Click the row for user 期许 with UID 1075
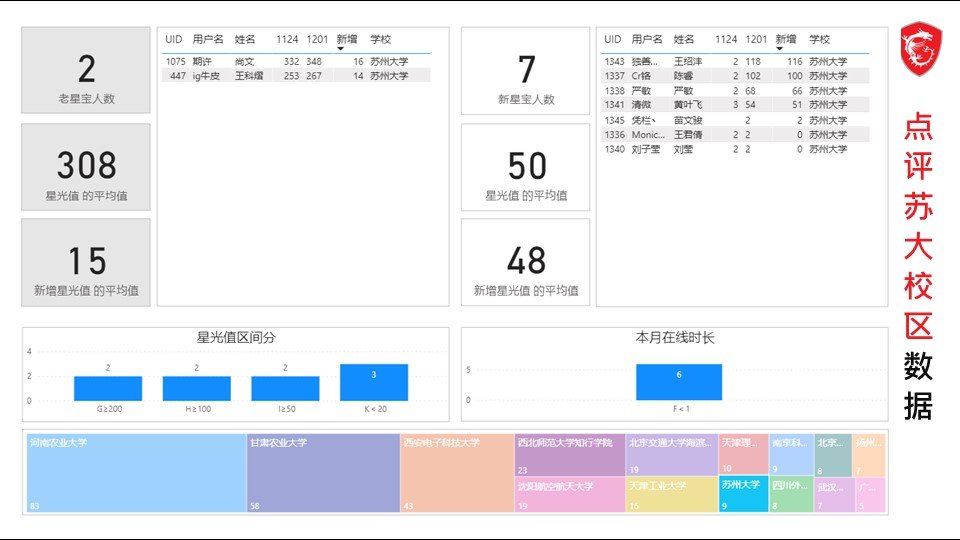 pos(296,61)
